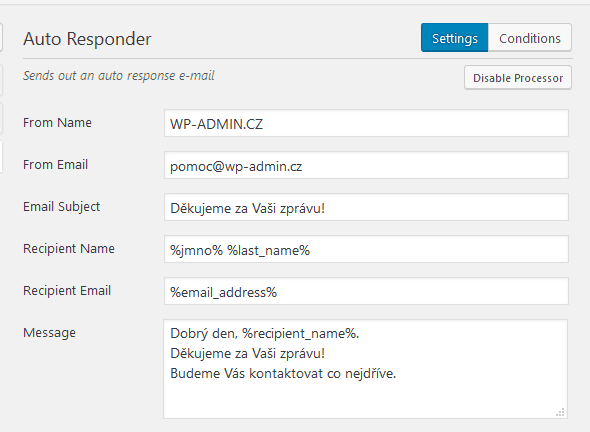The height and width of the screenshot is (432, 590).
Task: Click the From Email field with pomoc@wp-admin.cz
Action: pos(366,166)
